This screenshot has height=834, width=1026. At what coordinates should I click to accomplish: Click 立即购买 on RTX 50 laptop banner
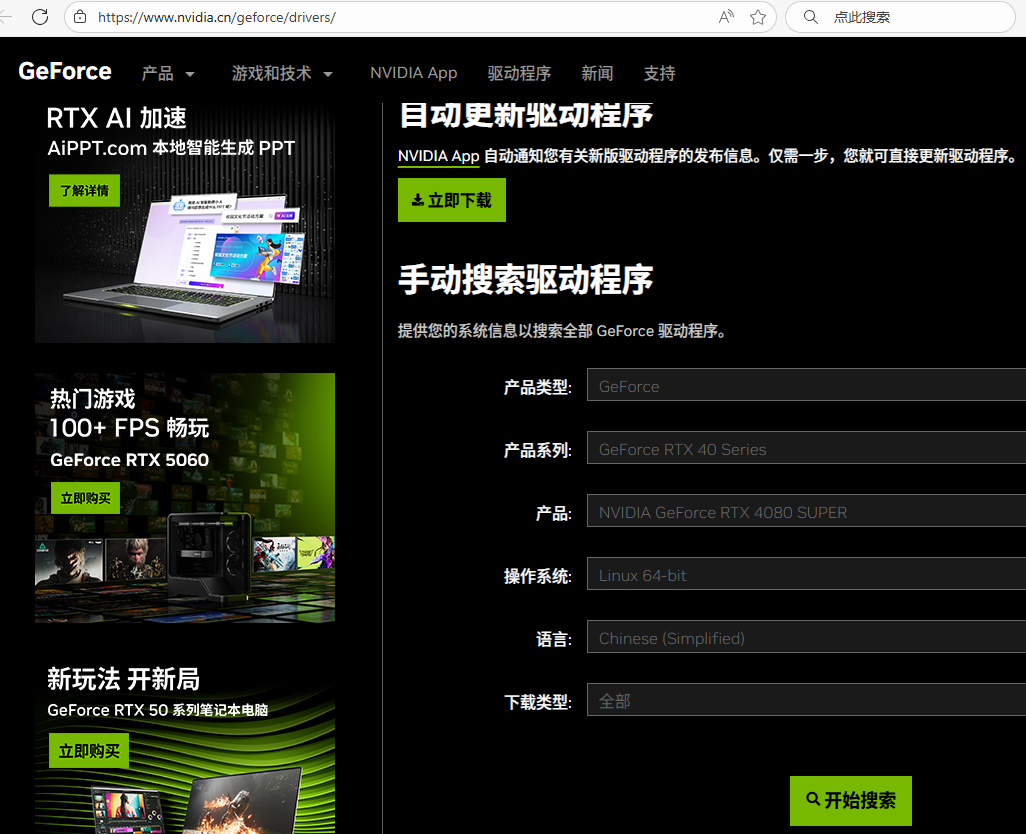coord(89,751)
